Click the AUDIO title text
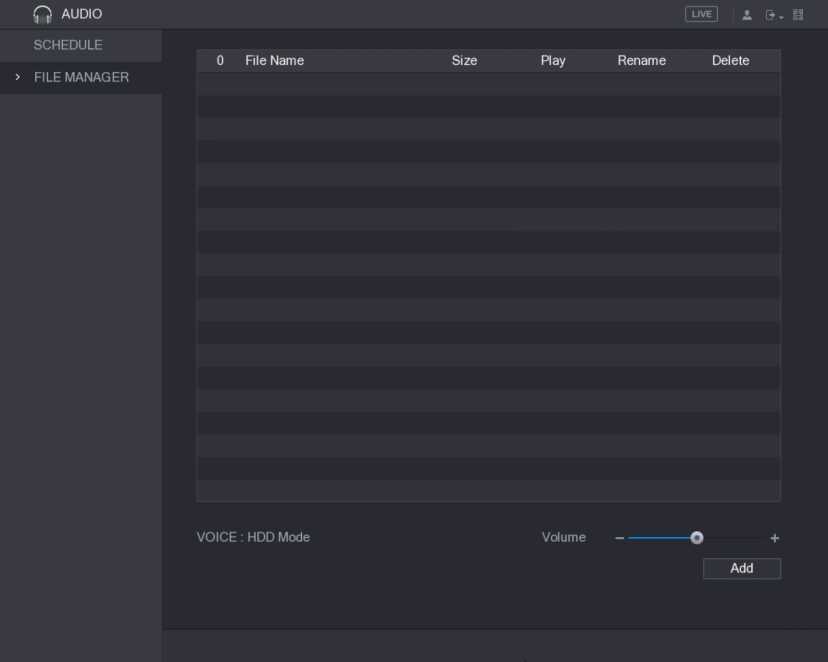 (82, 14)
